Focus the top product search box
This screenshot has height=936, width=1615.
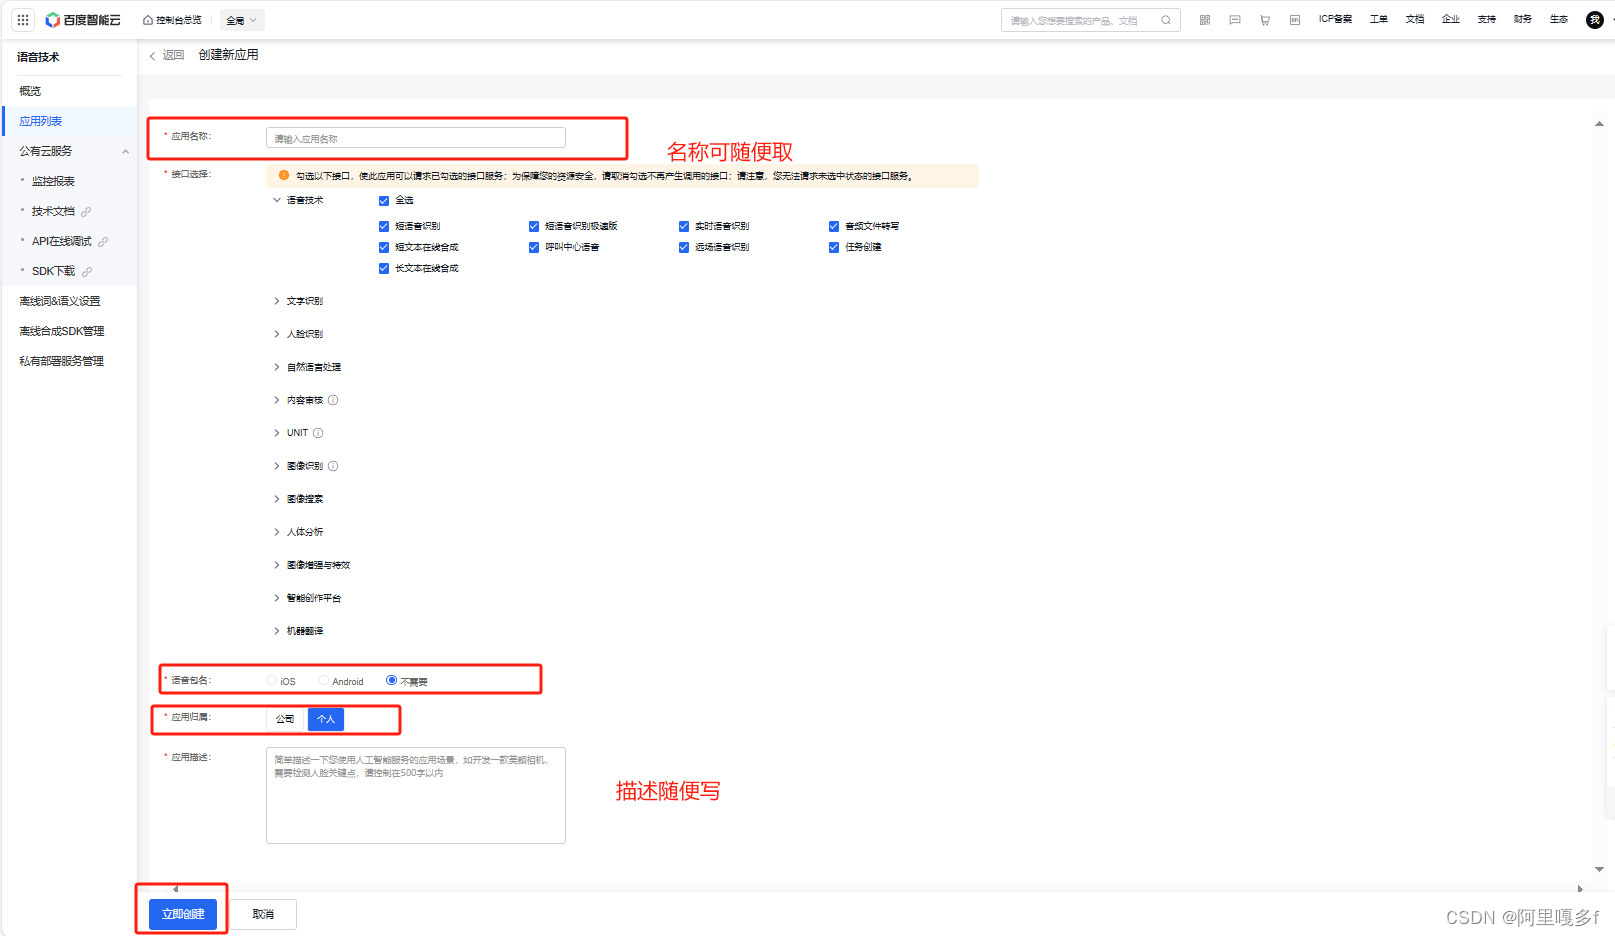pyautogui.click(x=1090, y=20)
